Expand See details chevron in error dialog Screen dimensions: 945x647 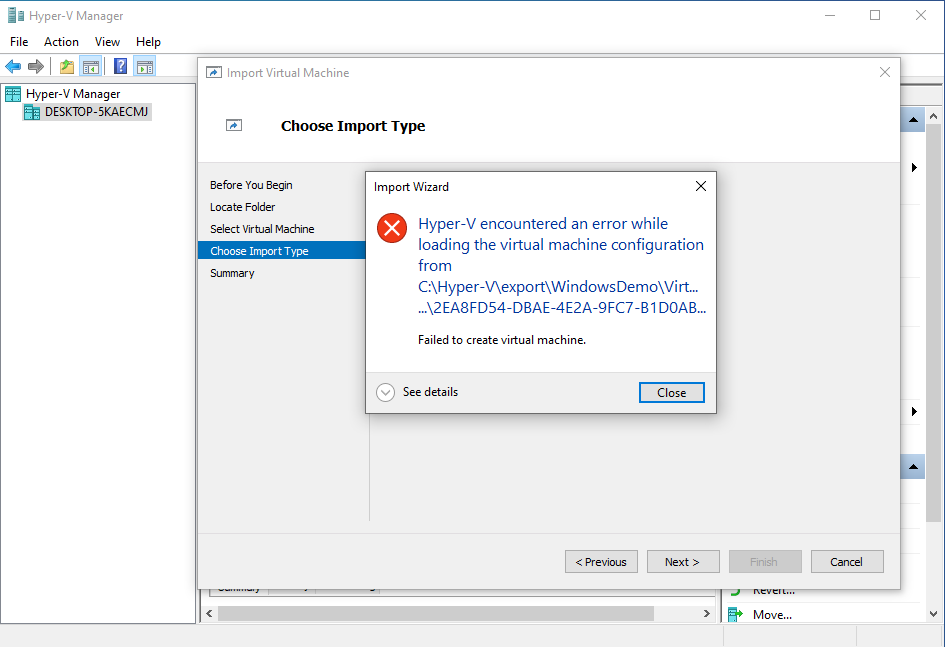(386, 392)
